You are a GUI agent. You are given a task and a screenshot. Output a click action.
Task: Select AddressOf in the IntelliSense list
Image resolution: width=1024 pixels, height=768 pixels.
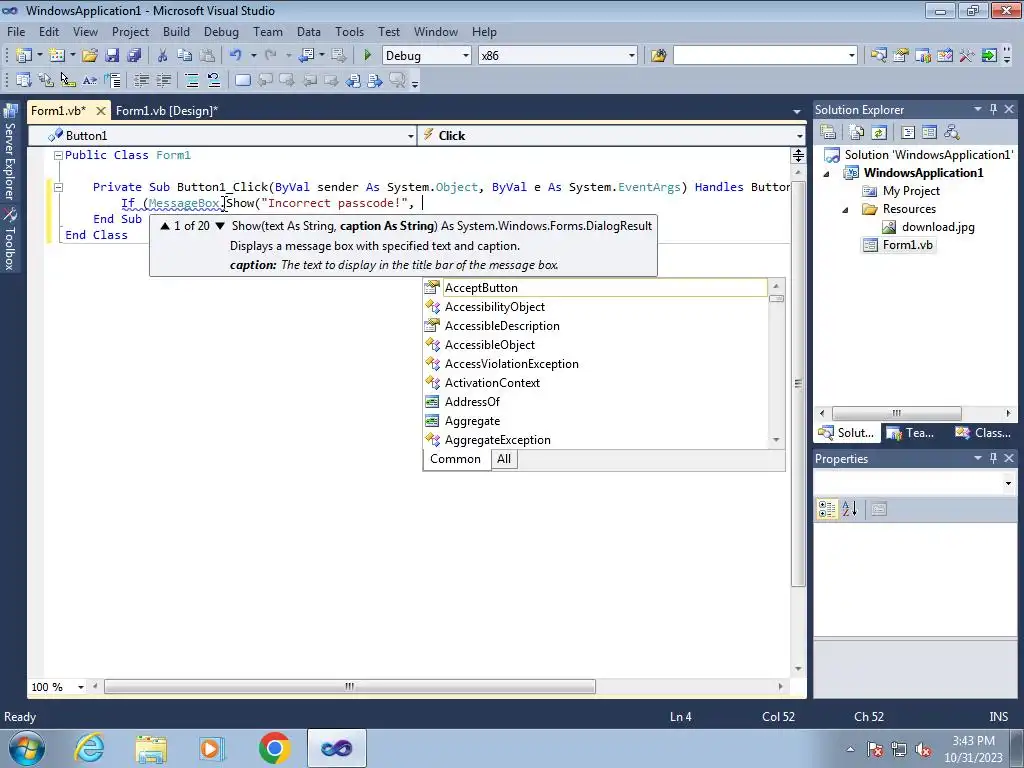click(472, 402)
